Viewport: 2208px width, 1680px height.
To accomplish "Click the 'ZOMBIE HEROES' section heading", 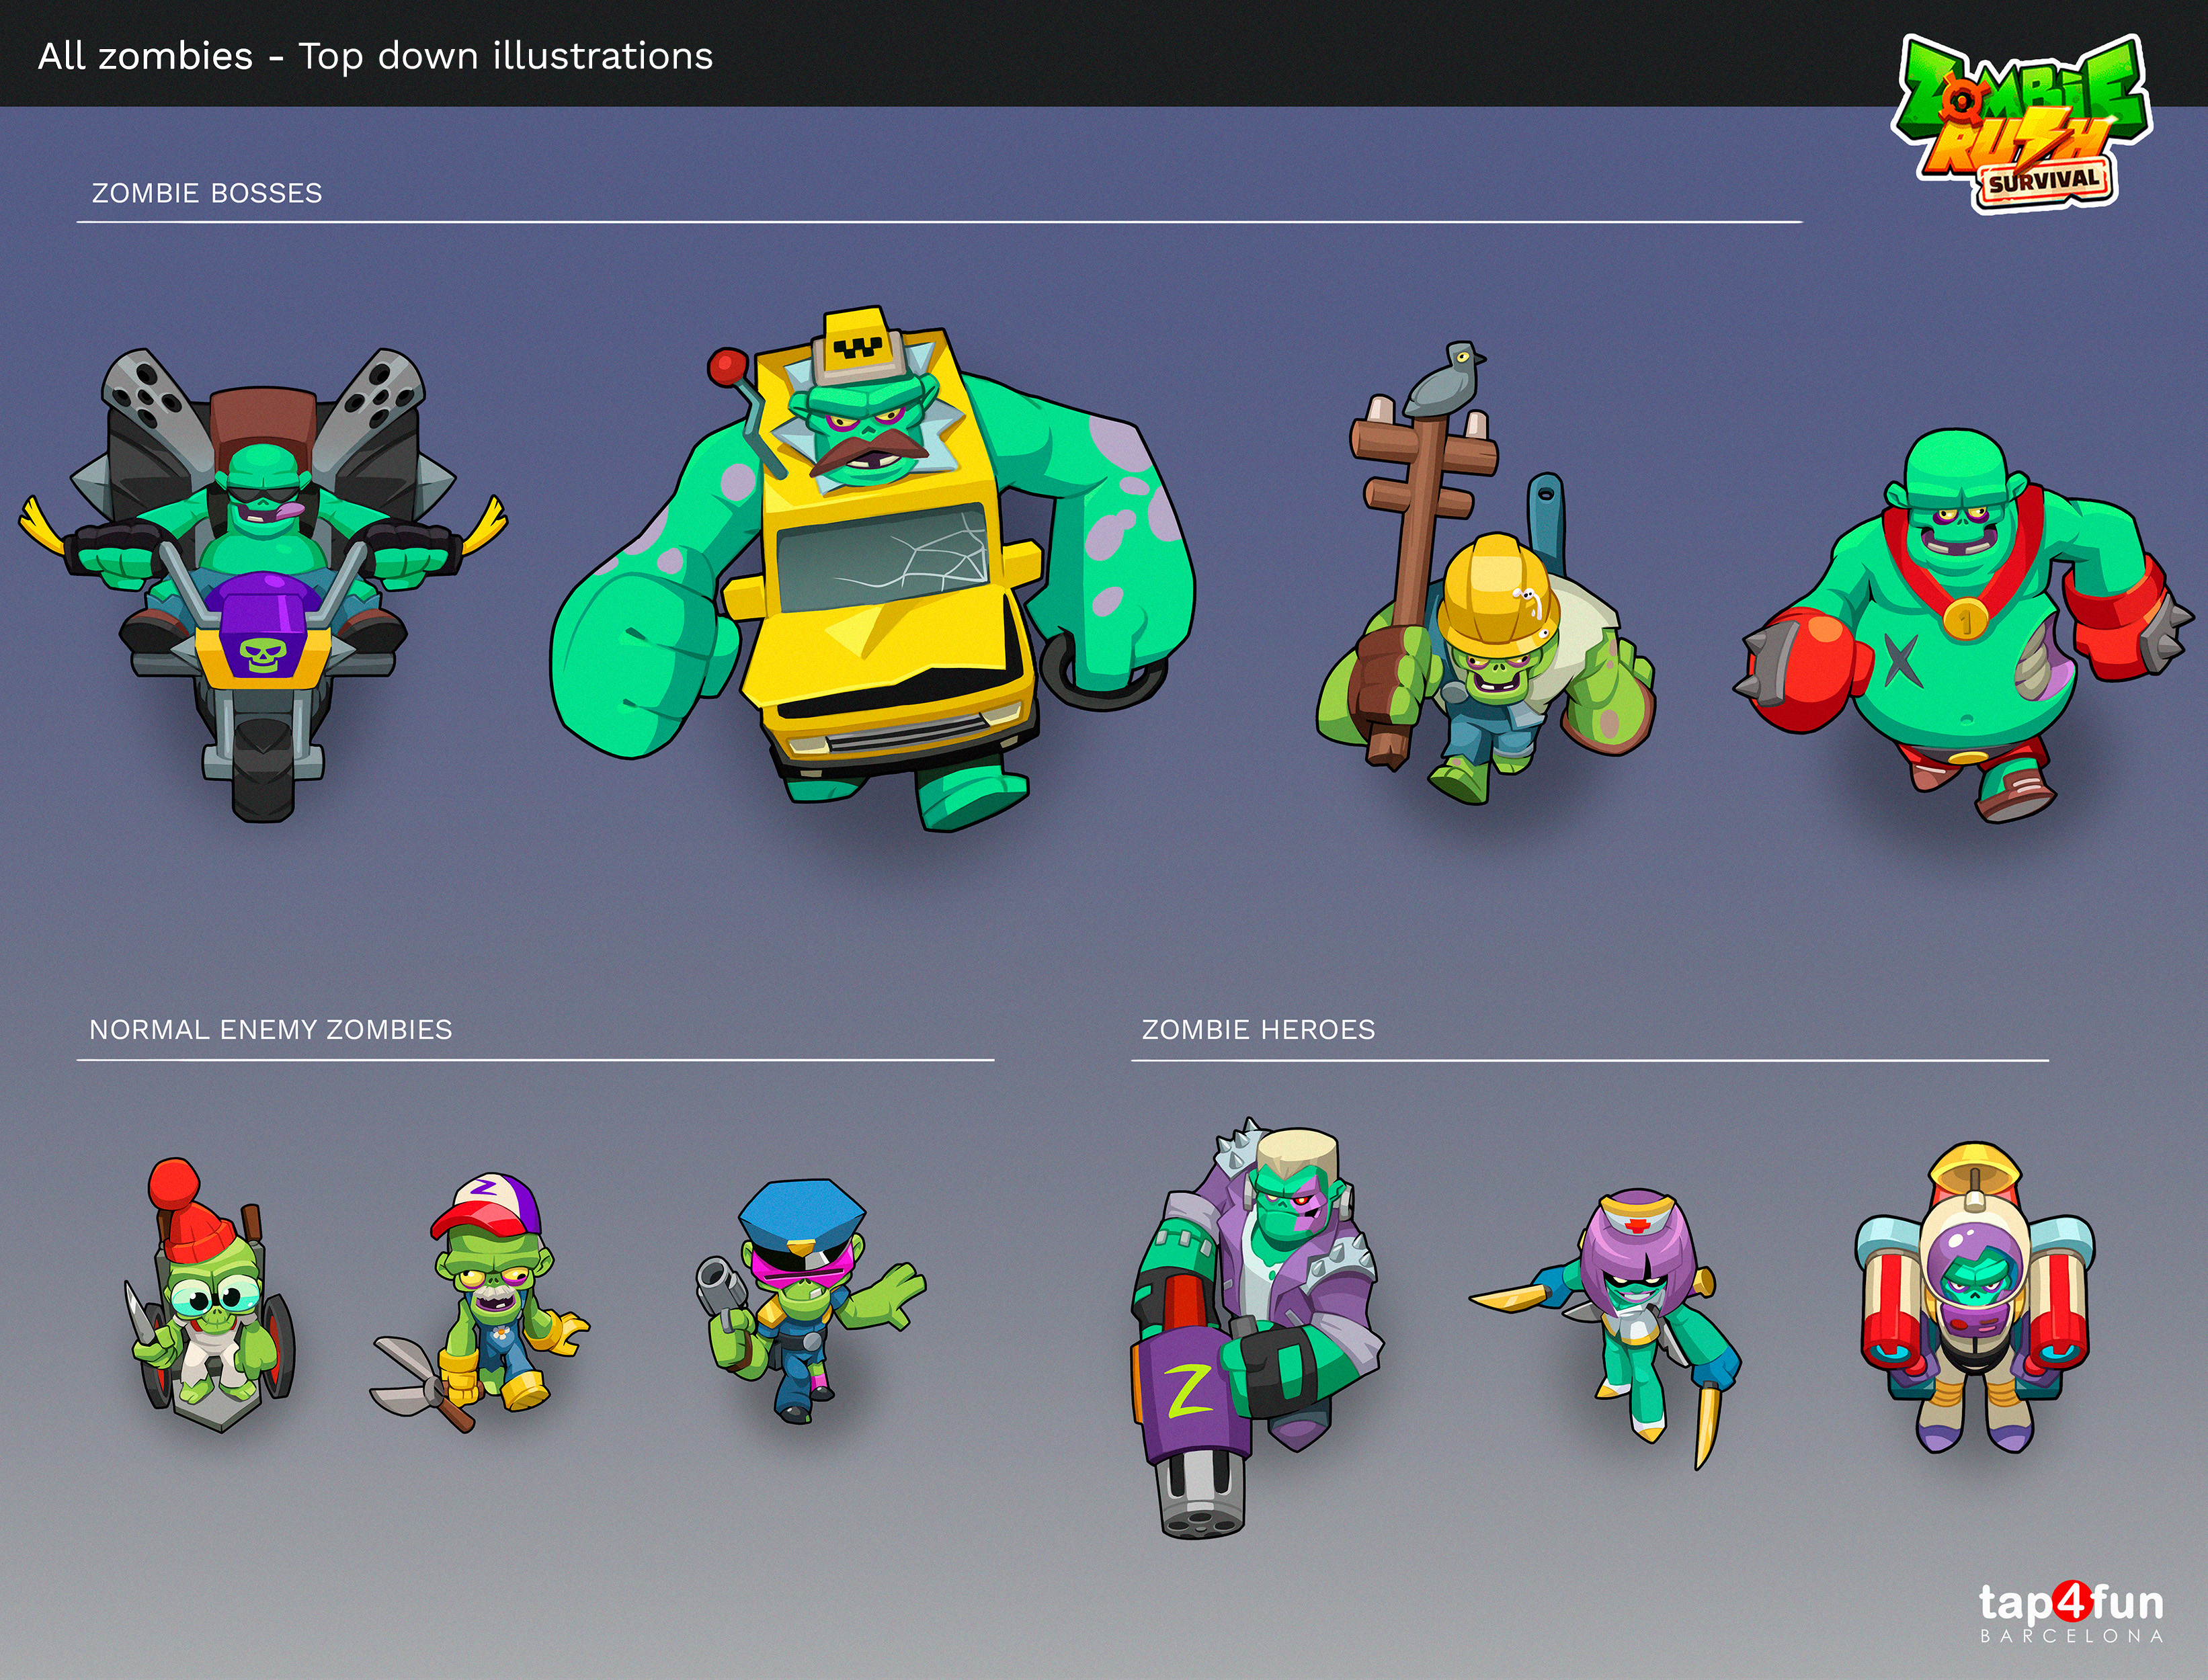I will pos(1259,1030).
